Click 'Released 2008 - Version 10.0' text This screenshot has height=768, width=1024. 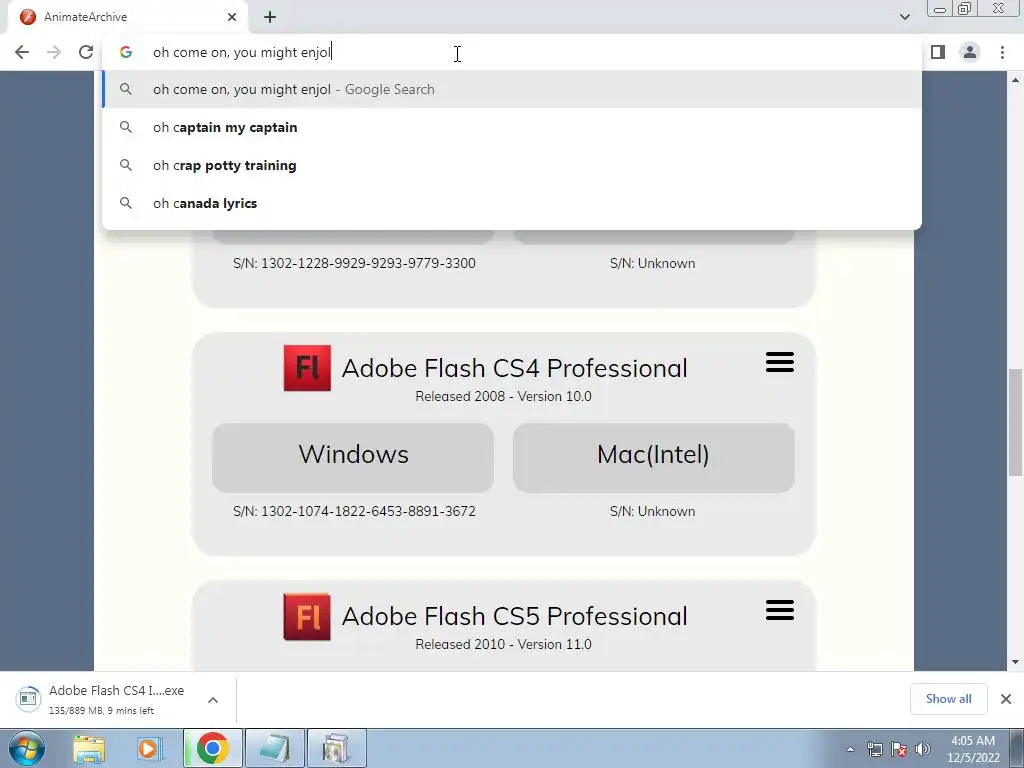(x=504, y=396)
